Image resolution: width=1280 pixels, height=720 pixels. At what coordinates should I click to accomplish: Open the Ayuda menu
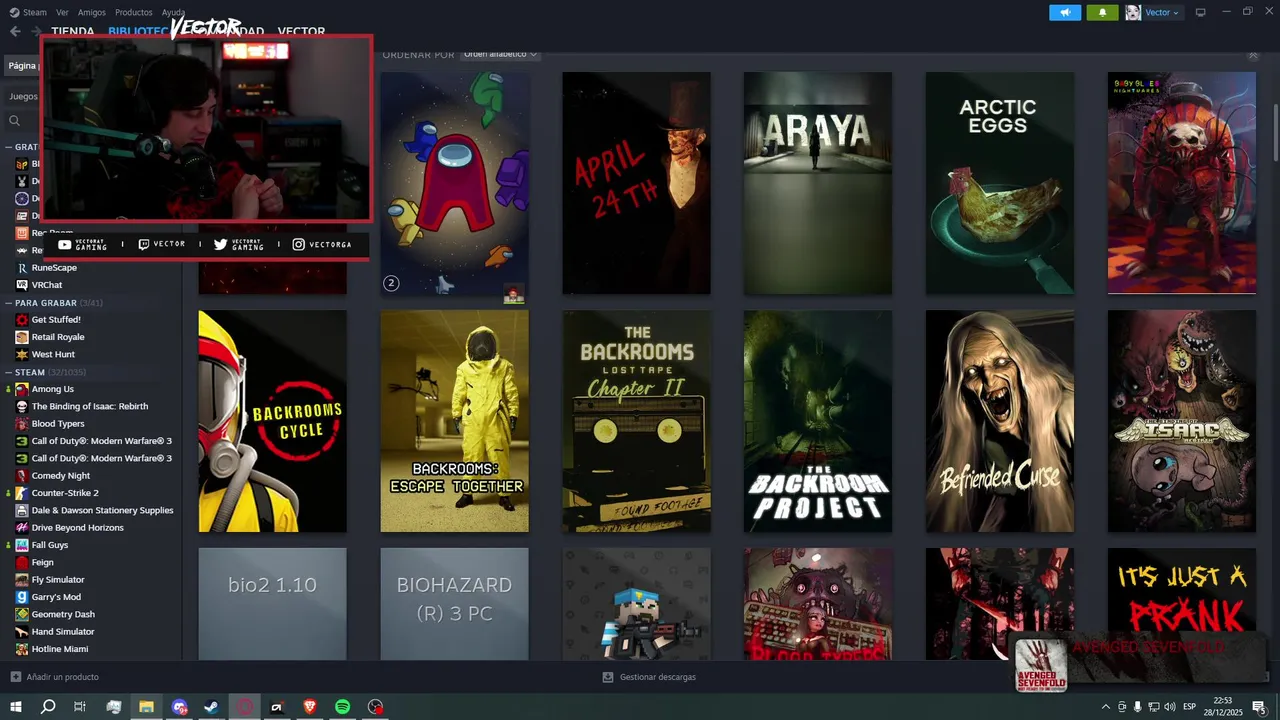[174, 12]
